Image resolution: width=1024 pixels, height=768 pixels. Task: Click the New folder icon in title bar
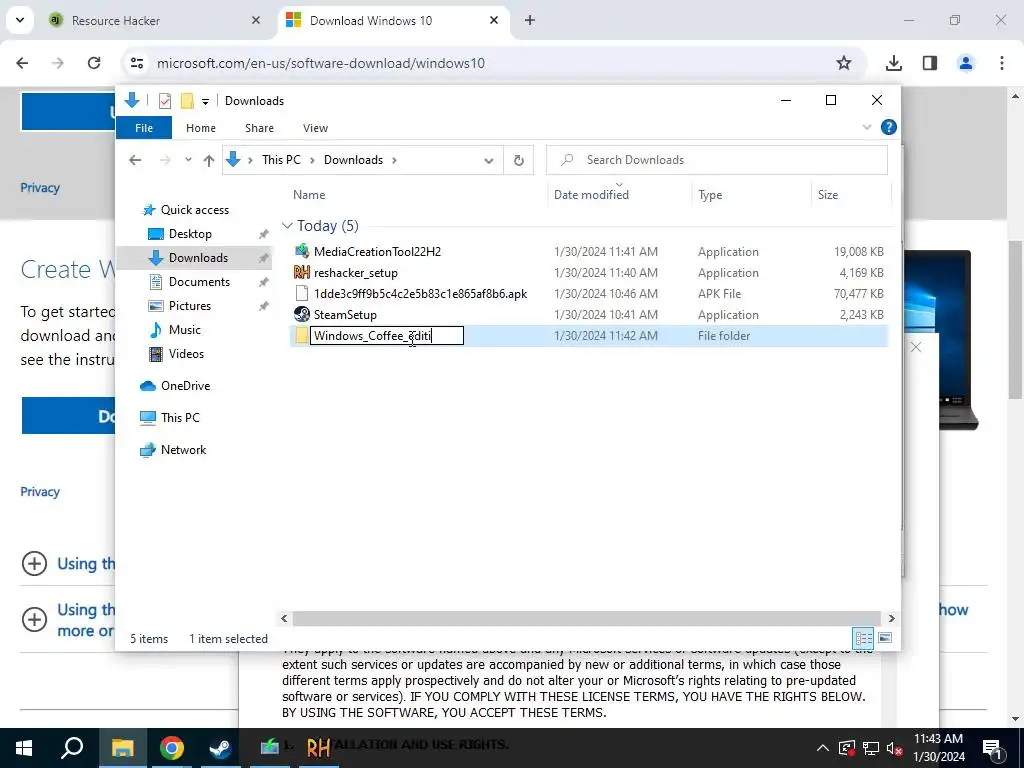(x=187, y=101)
